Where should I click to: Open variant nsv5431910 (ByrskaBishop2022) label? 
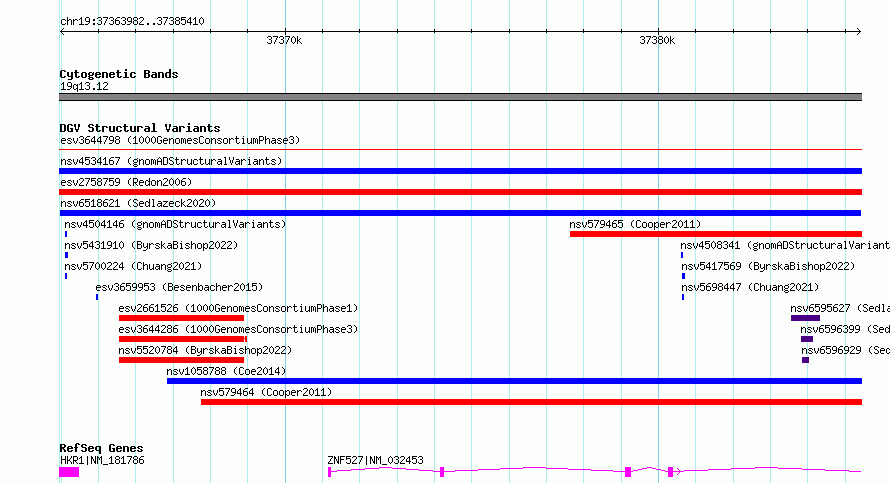[x=151, y=245]
